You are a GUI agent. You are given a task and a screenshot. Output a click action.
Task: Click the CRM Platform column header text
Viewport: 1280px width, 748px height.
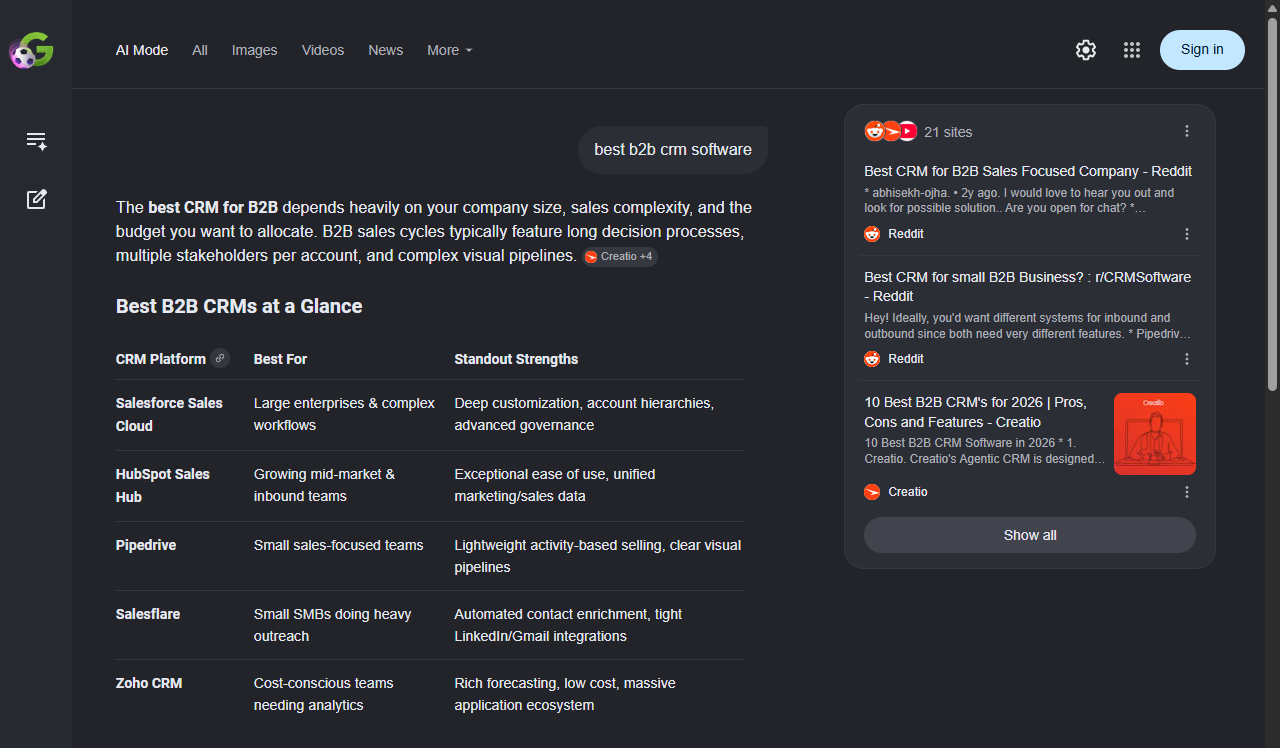(x=161, y=359)
